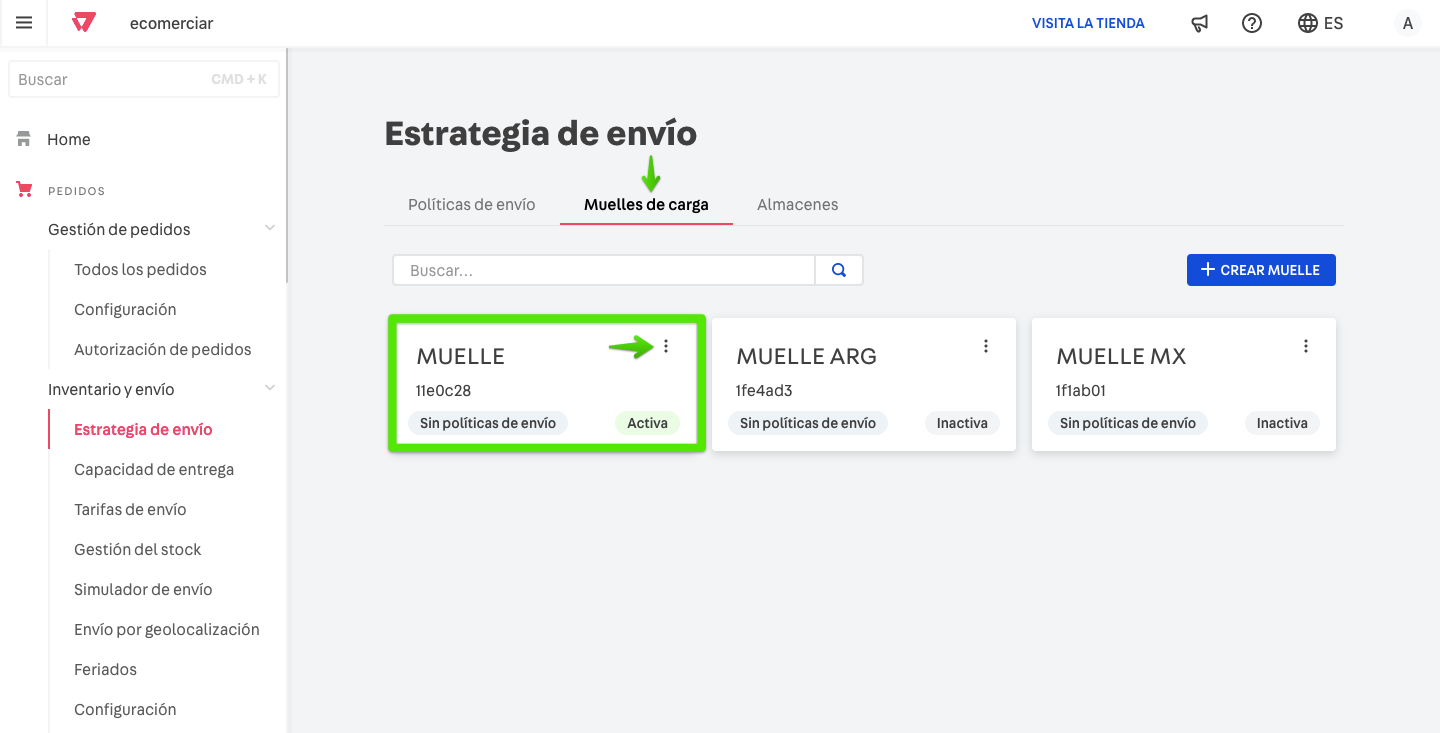Image resolution: width=1440 pixels, height=733 pixels.
Task: Open Tarifas de envío
Action: [x=130, y=509]
